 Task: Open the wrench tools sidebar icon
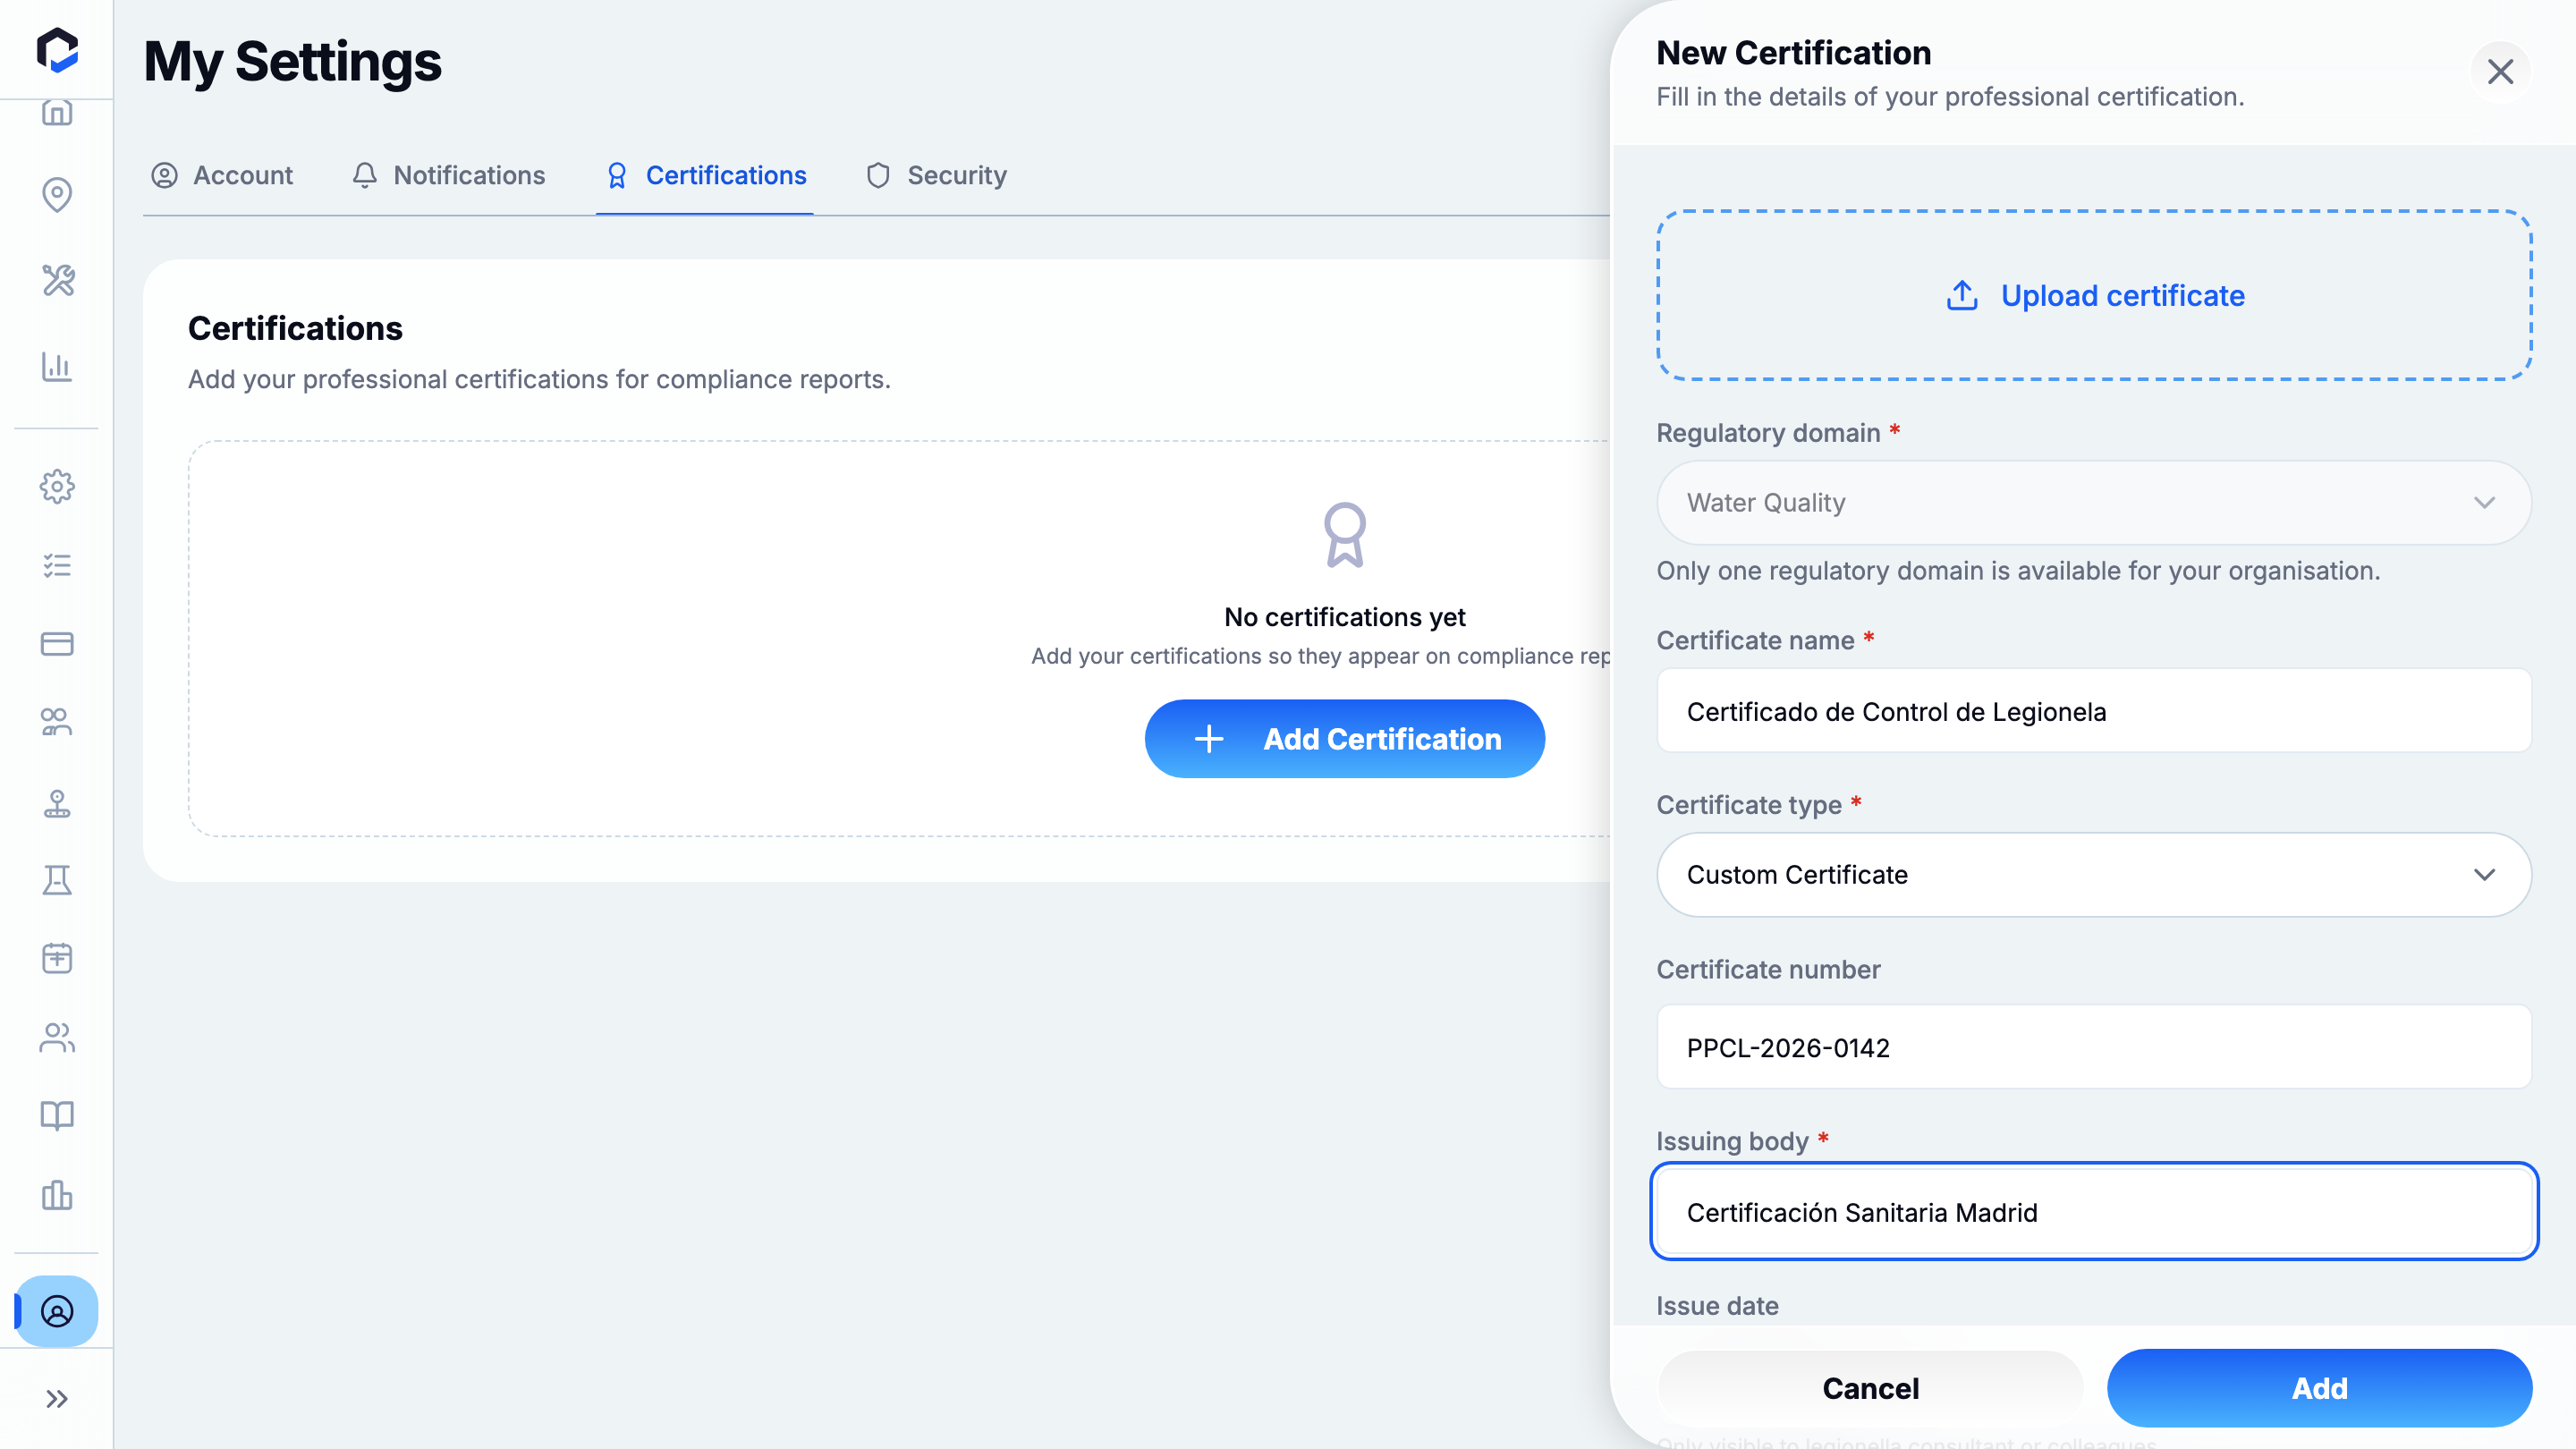pos(57,280)
